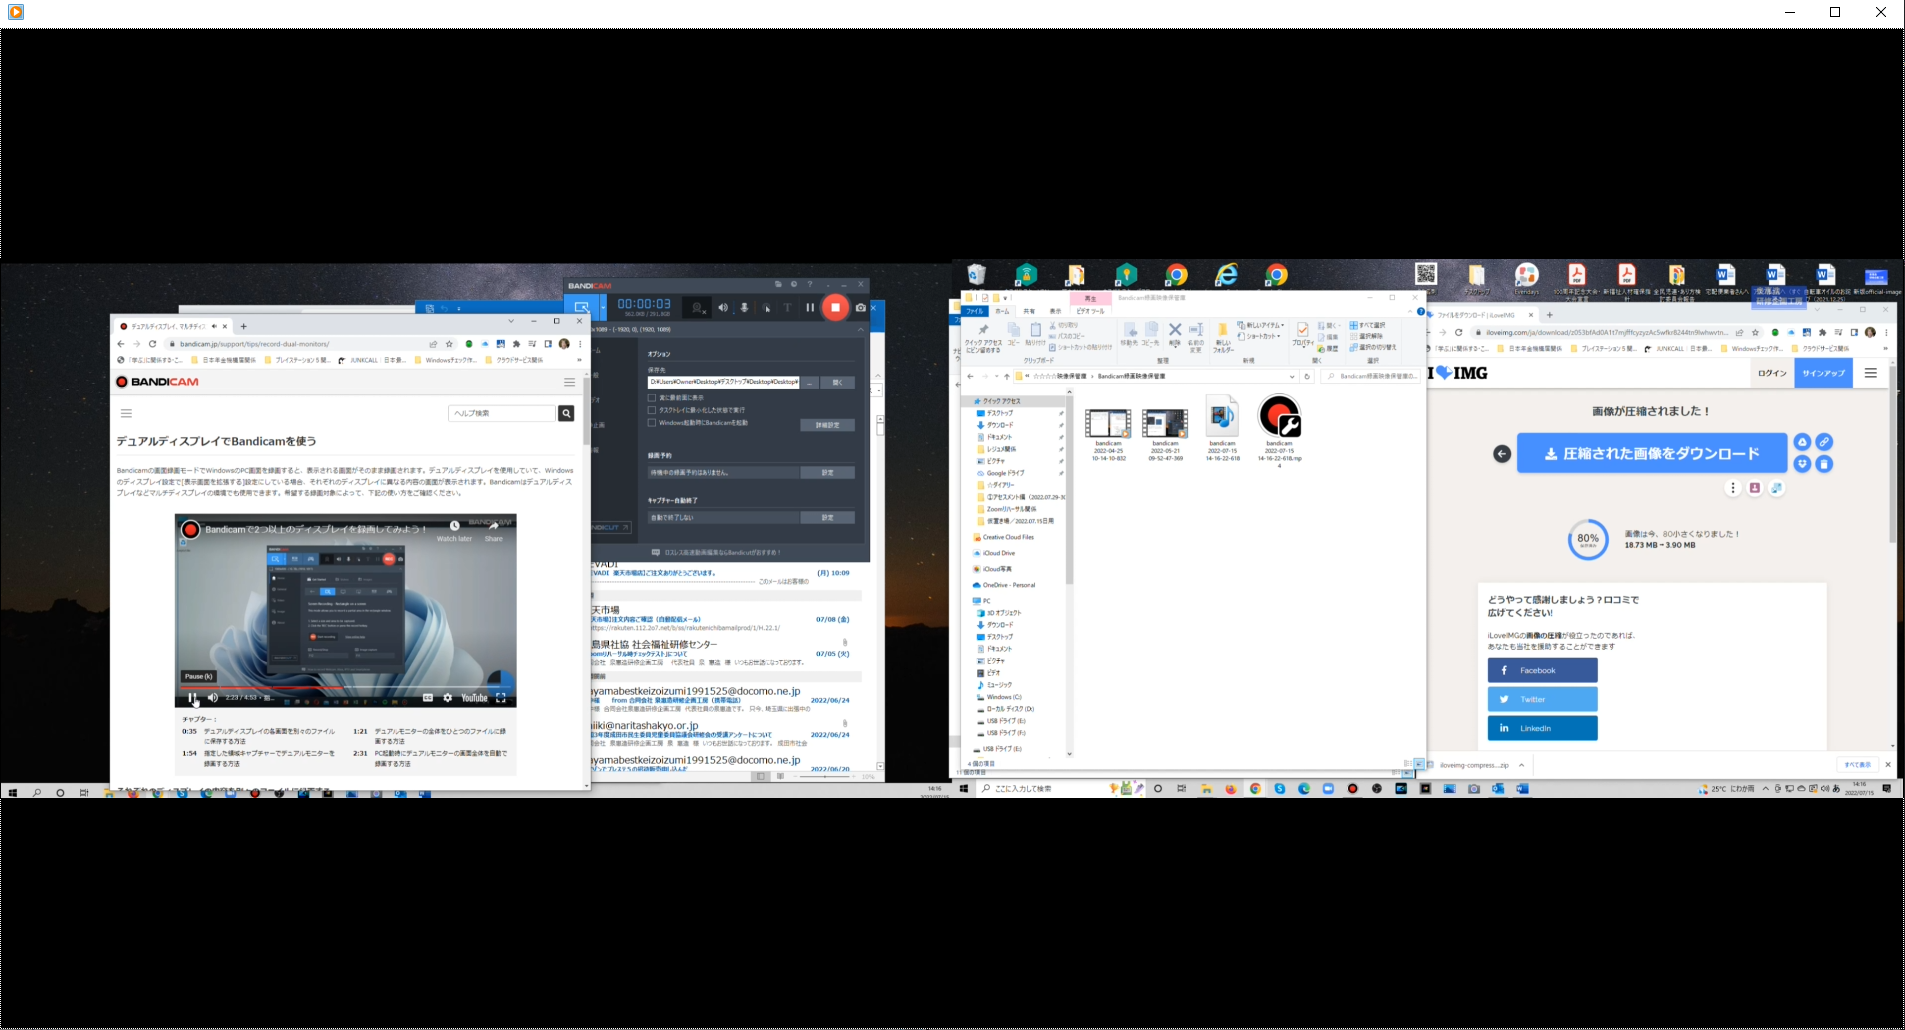This screenshot has height=1030, width=1905.
Task: Click the help search field on Bandicam page
Action: [502, 413]
